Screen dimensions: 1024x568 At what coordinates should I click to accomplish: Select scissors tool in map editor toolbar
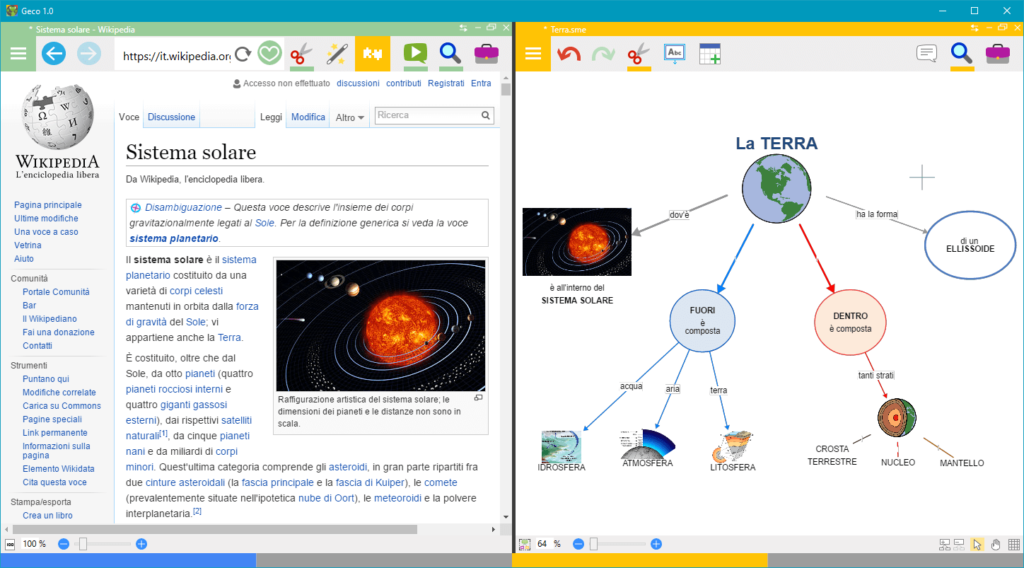pos(639,54)
